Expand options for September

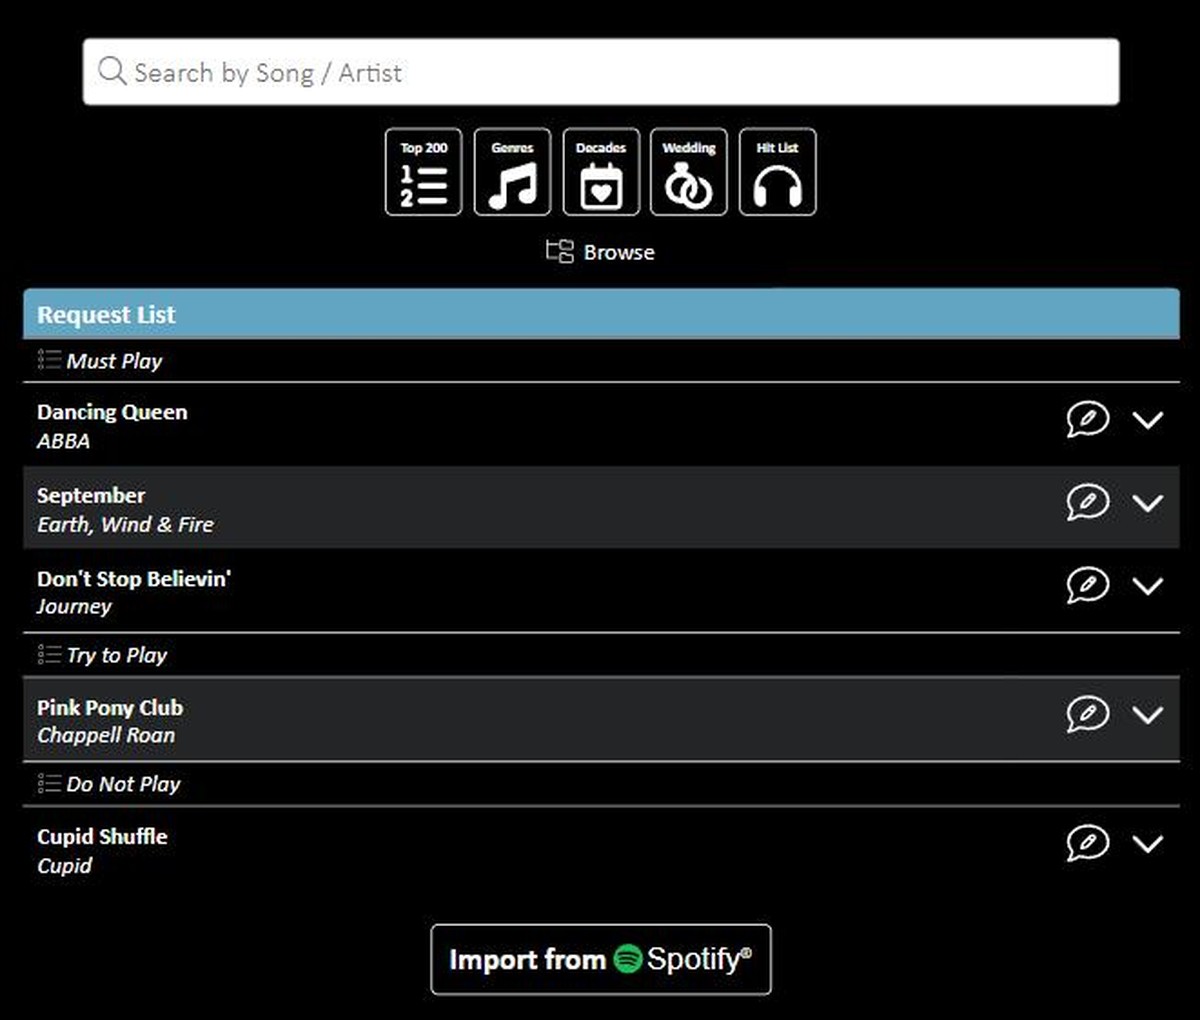pos(1148,503)
